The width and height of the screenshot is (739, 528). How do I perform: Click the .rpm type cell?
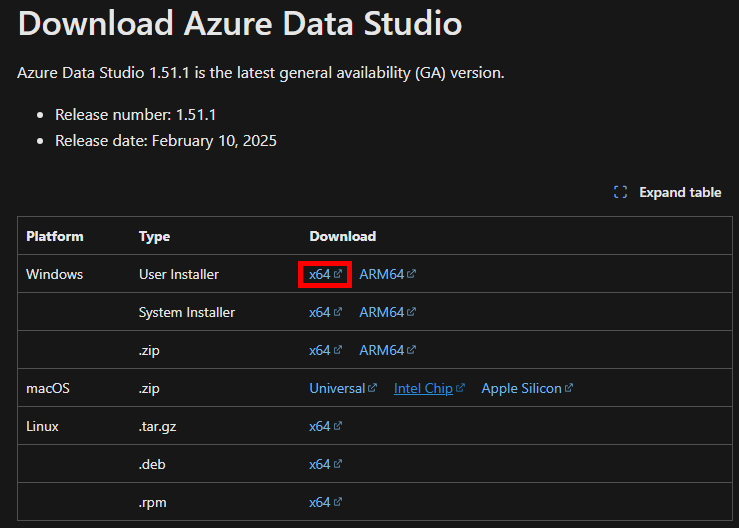click(152, 503)
